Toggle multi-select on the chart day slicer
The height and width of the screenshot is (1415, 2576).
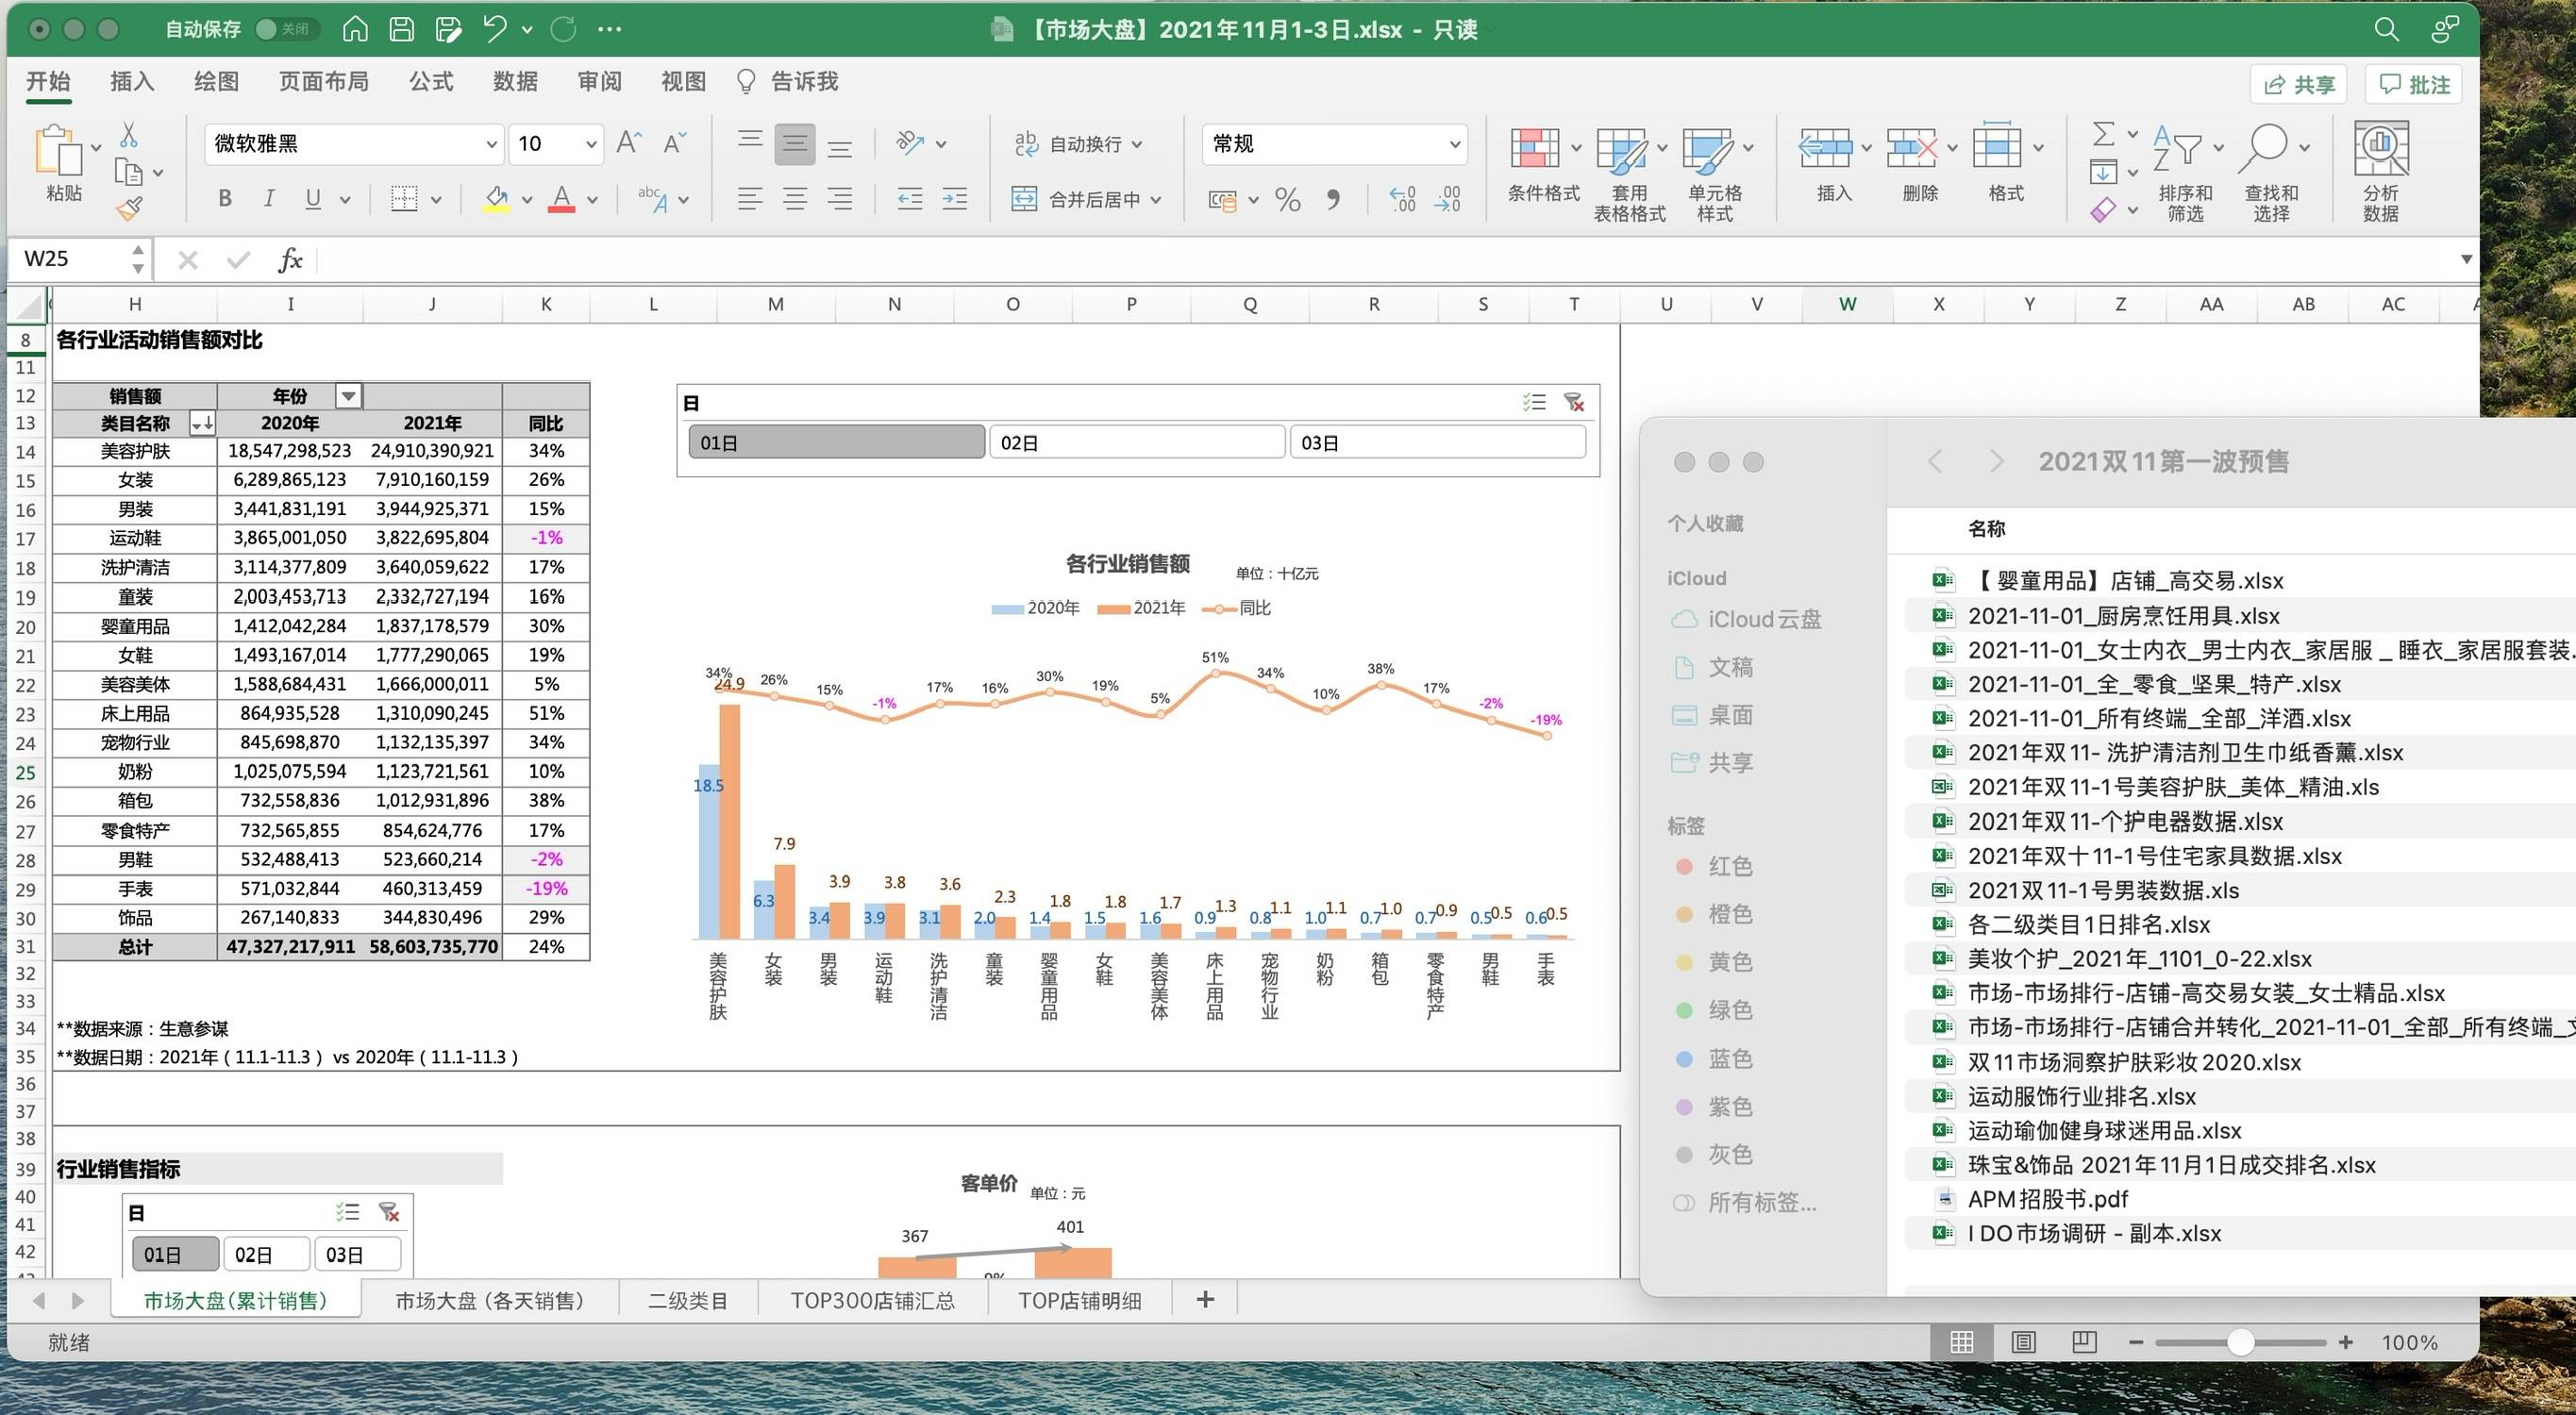click(x=1534, y=402)
